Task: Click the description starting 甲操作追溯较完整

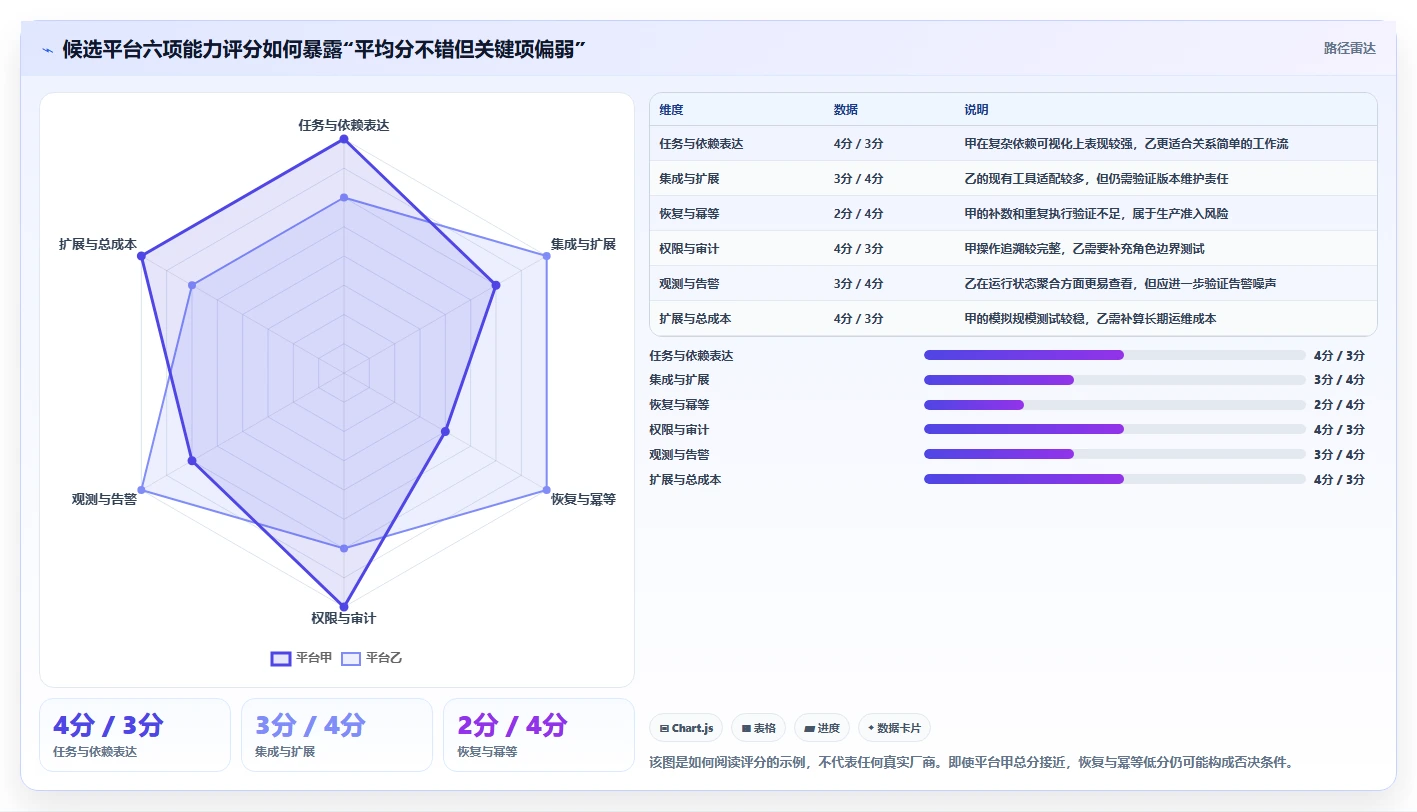Action: point(1084,249)
